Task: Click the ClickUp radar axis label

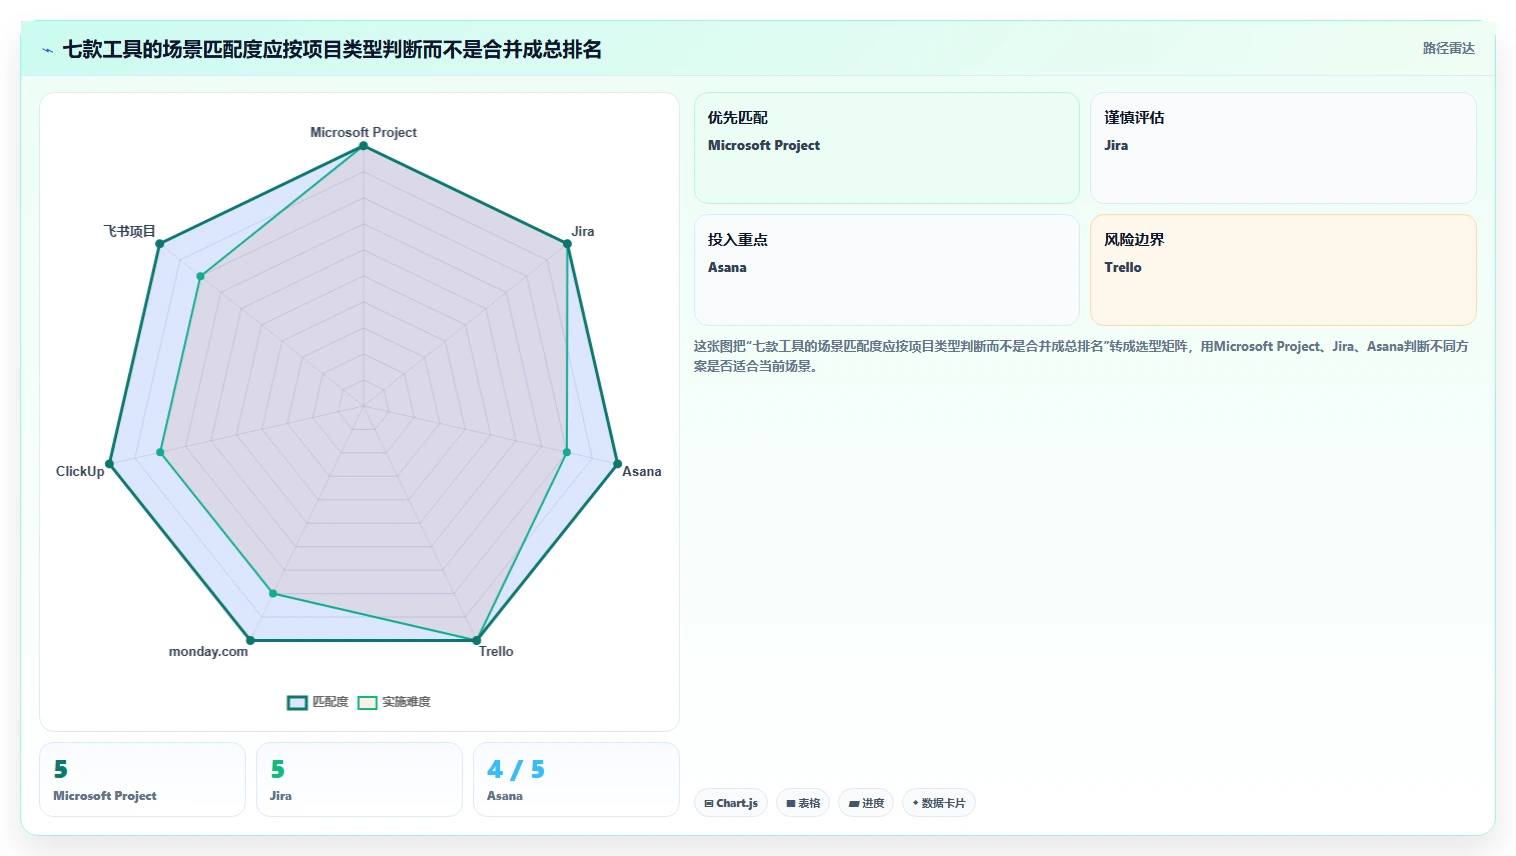Action: (x=80, y=471)
